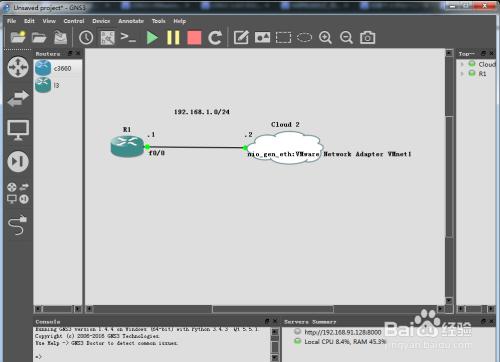
Task: Open the File menu
Action: 11,21
